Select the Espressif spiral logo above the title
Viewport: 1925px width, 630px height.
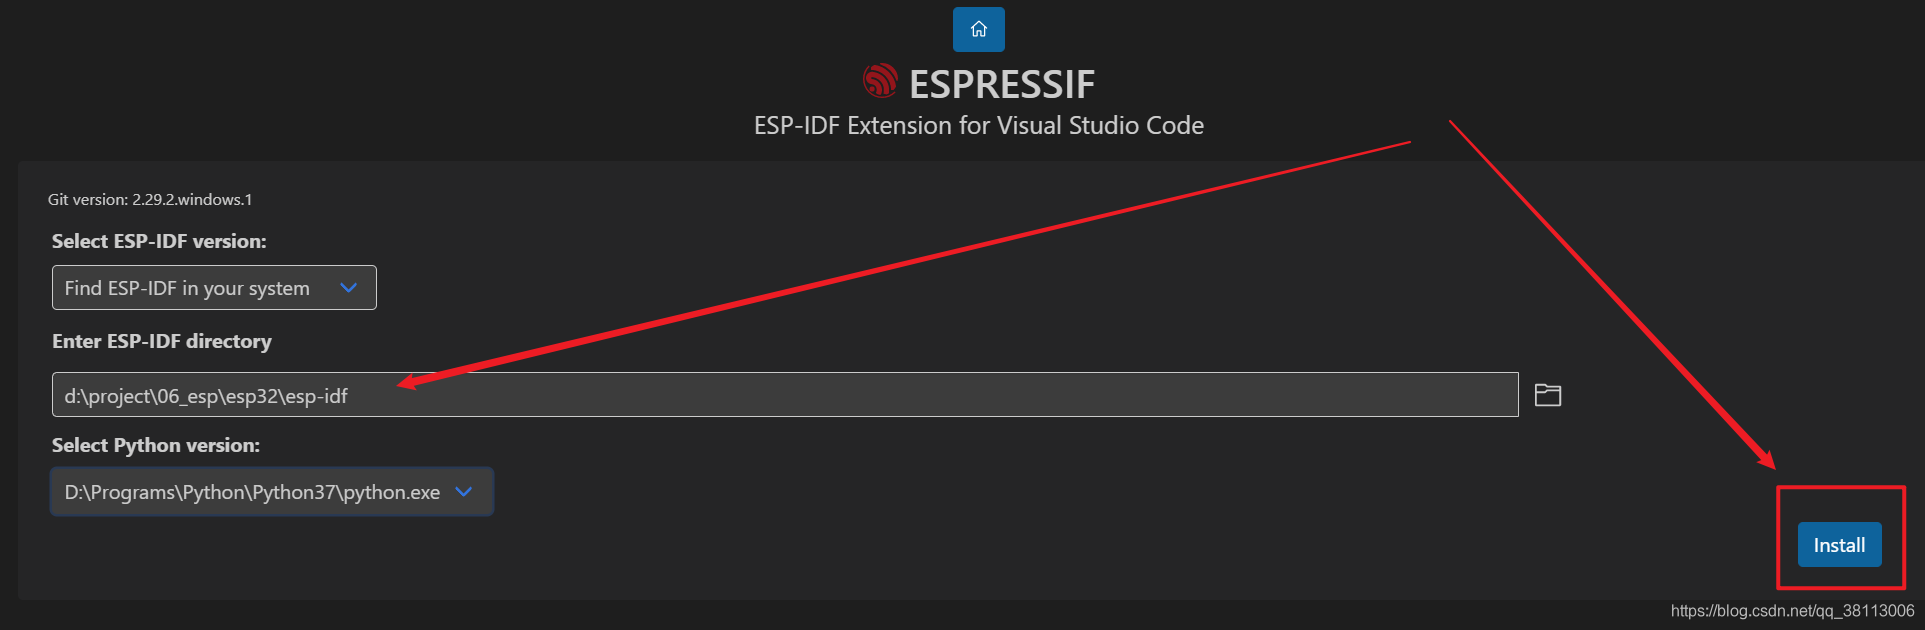(x=879, y=81)
